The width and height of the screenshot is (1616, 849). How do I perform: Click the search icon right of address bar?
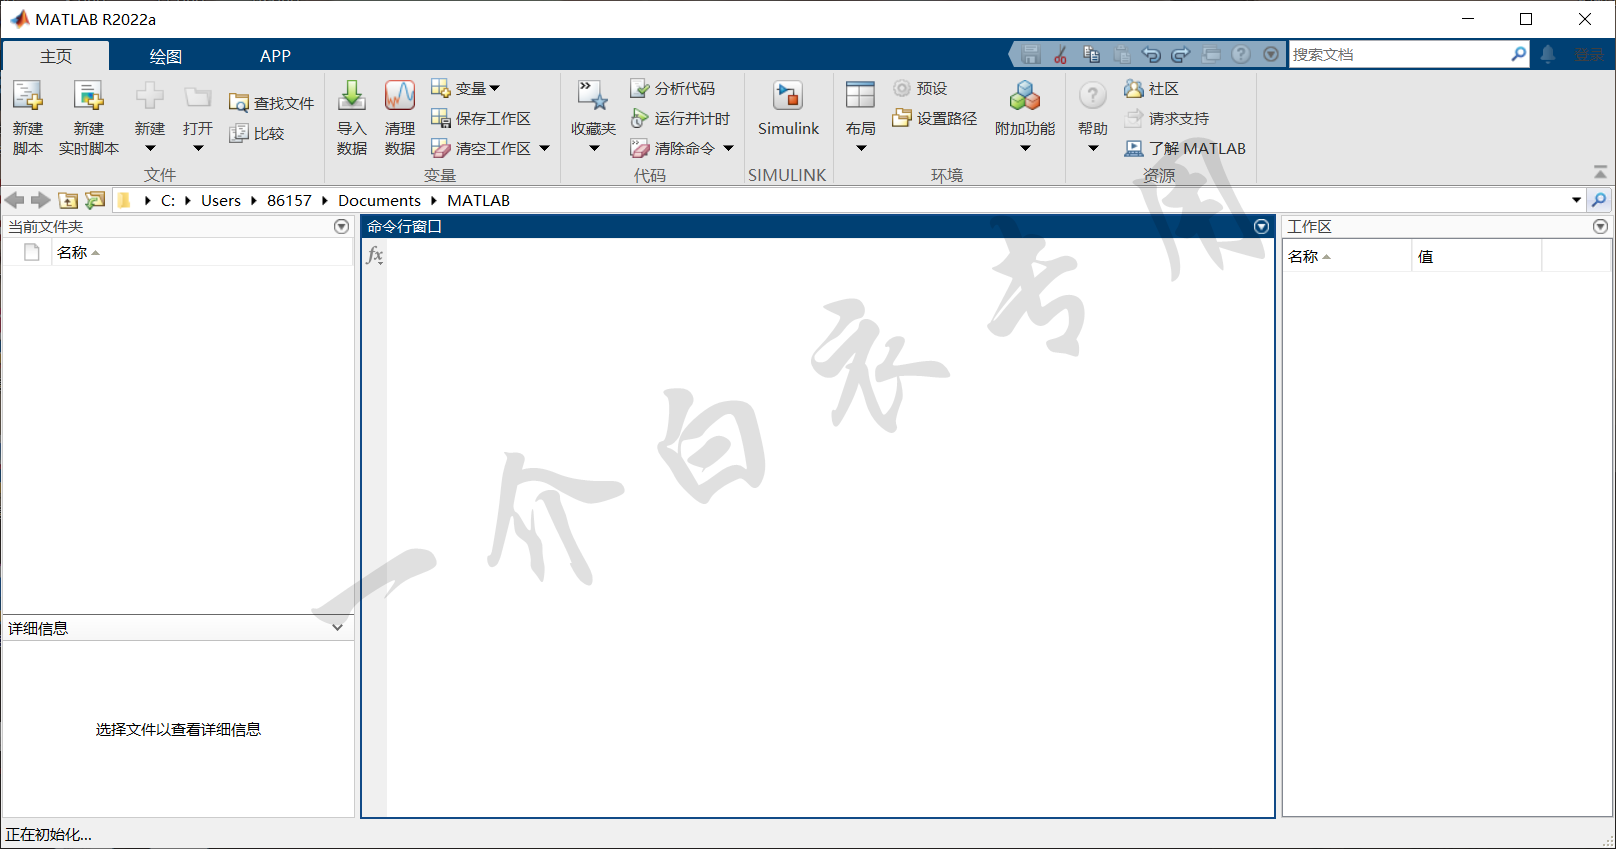point(1599,200)
